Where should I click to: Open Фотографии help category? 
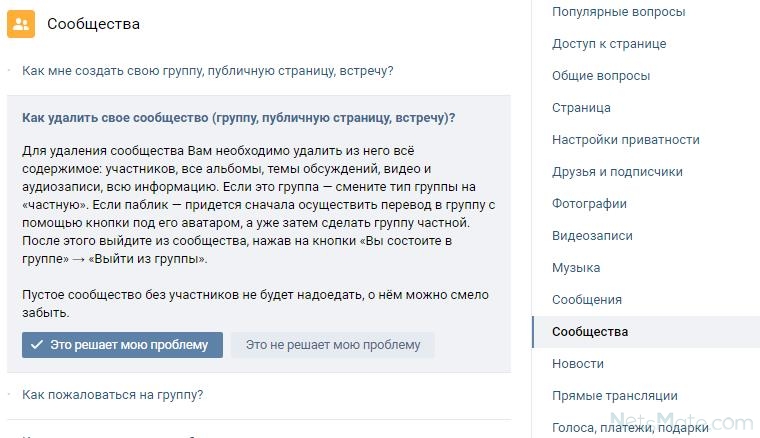coord(589,203)
